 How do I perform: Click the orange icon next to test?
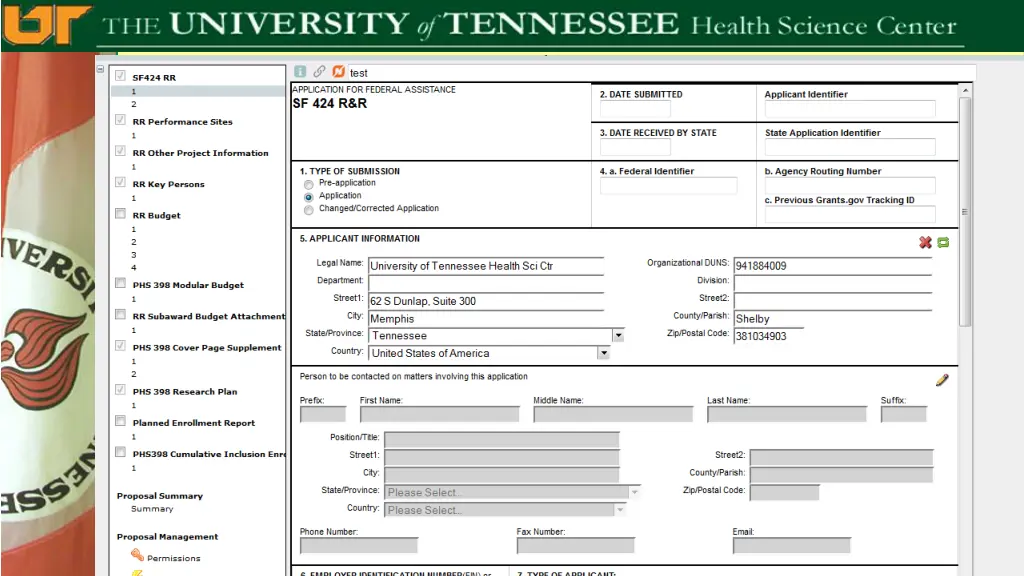[338, 71]
